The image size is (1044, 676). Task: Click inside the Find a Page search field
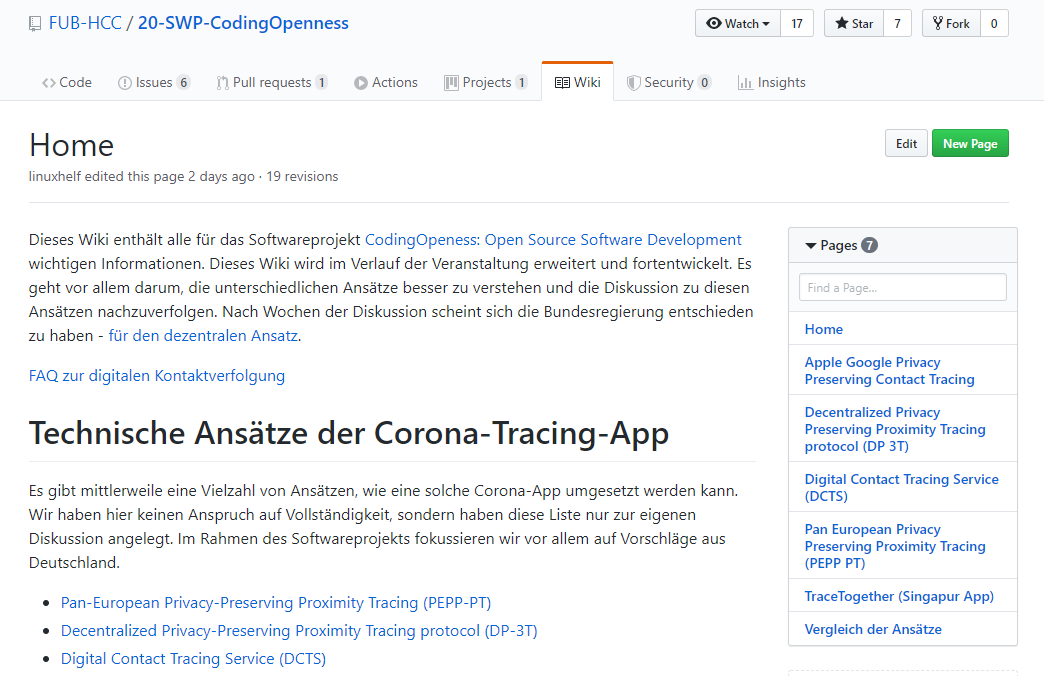coord(901,287)
